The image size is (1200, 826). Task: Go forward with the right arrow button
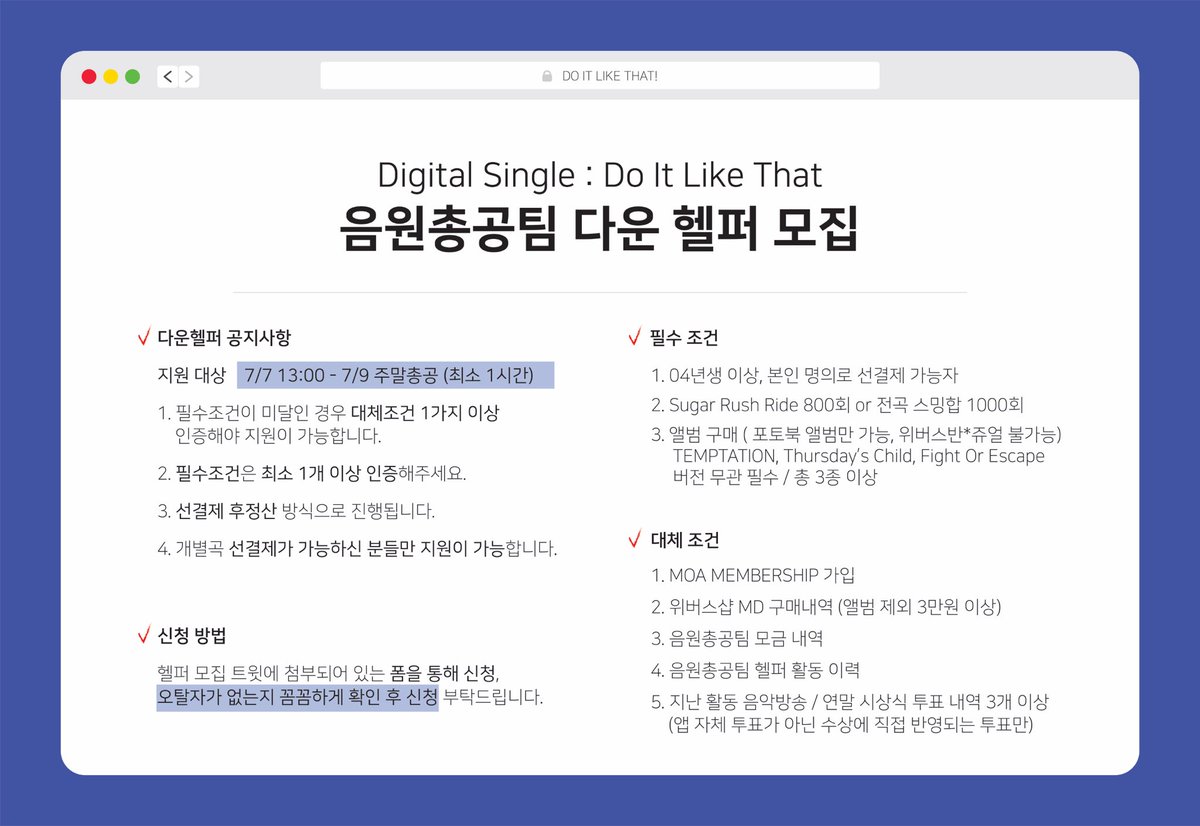tap(189, 76)
